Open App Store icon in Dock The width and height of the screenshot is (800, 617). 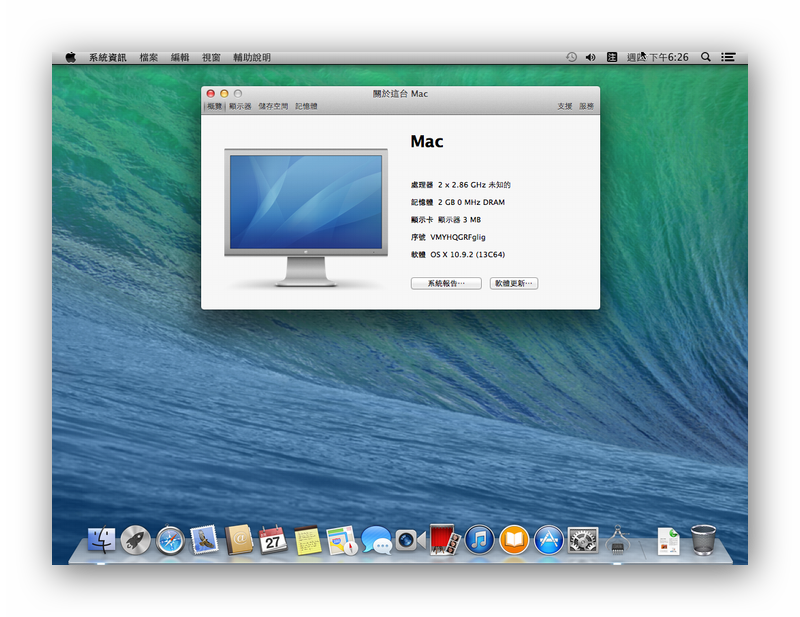tap(548, 540)
